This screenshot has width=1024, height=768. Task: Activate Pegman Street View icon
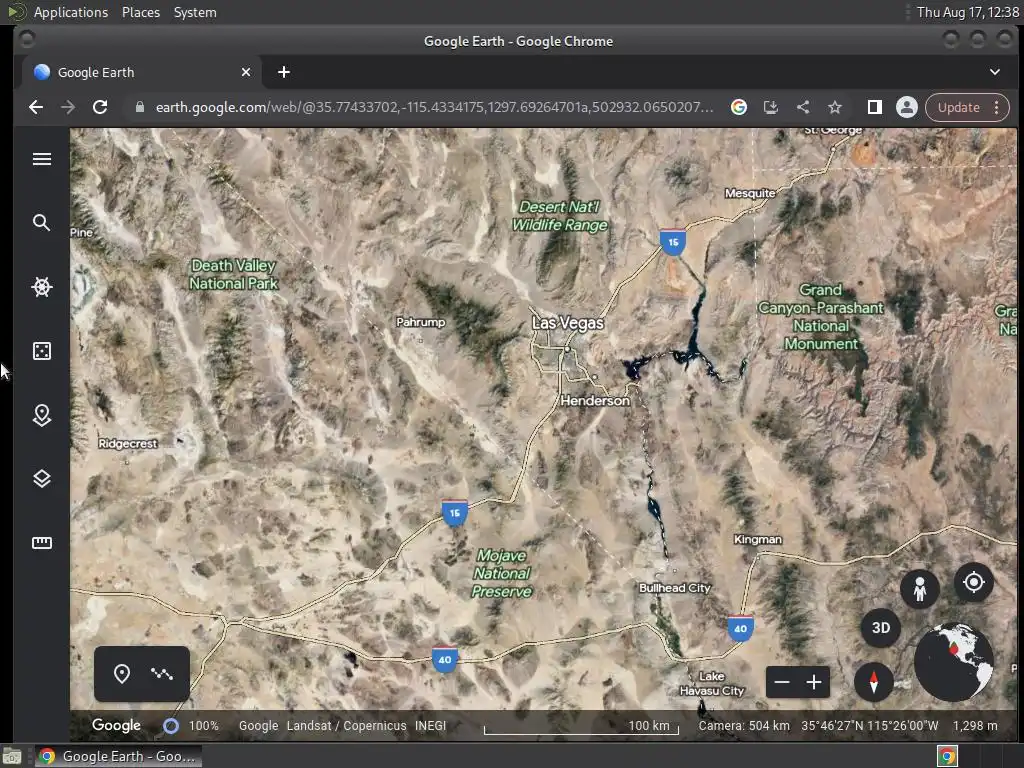tap(920, 588)
